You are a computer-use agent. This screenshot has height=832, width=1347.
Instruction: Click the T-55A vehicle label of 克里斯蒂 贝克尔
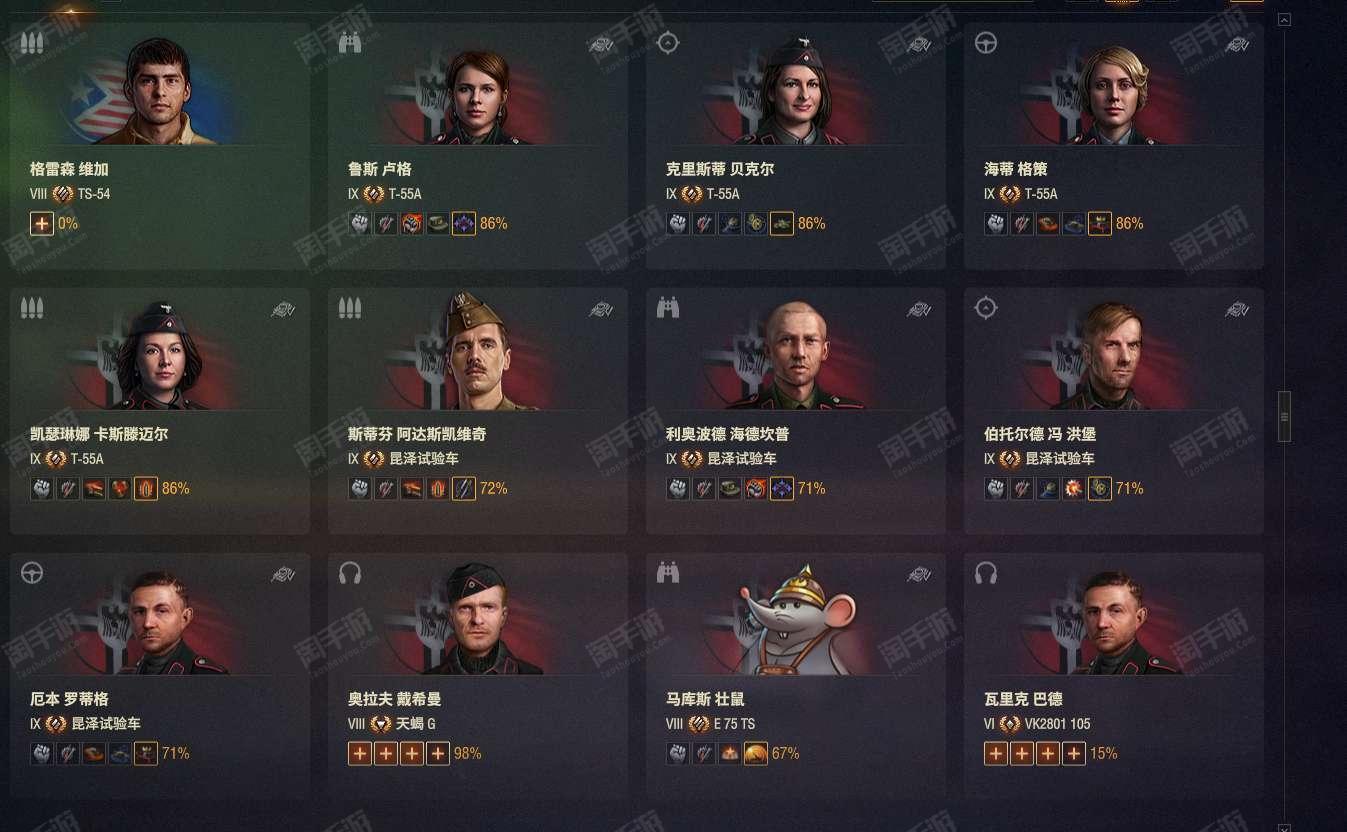point(723,194)
